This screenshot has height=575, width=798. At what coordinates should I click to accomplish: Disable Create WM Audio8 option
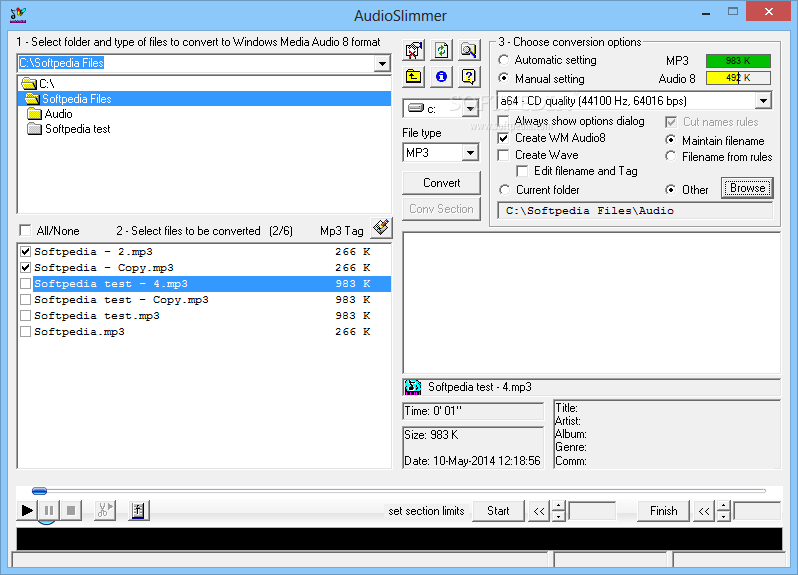point(503,138)
